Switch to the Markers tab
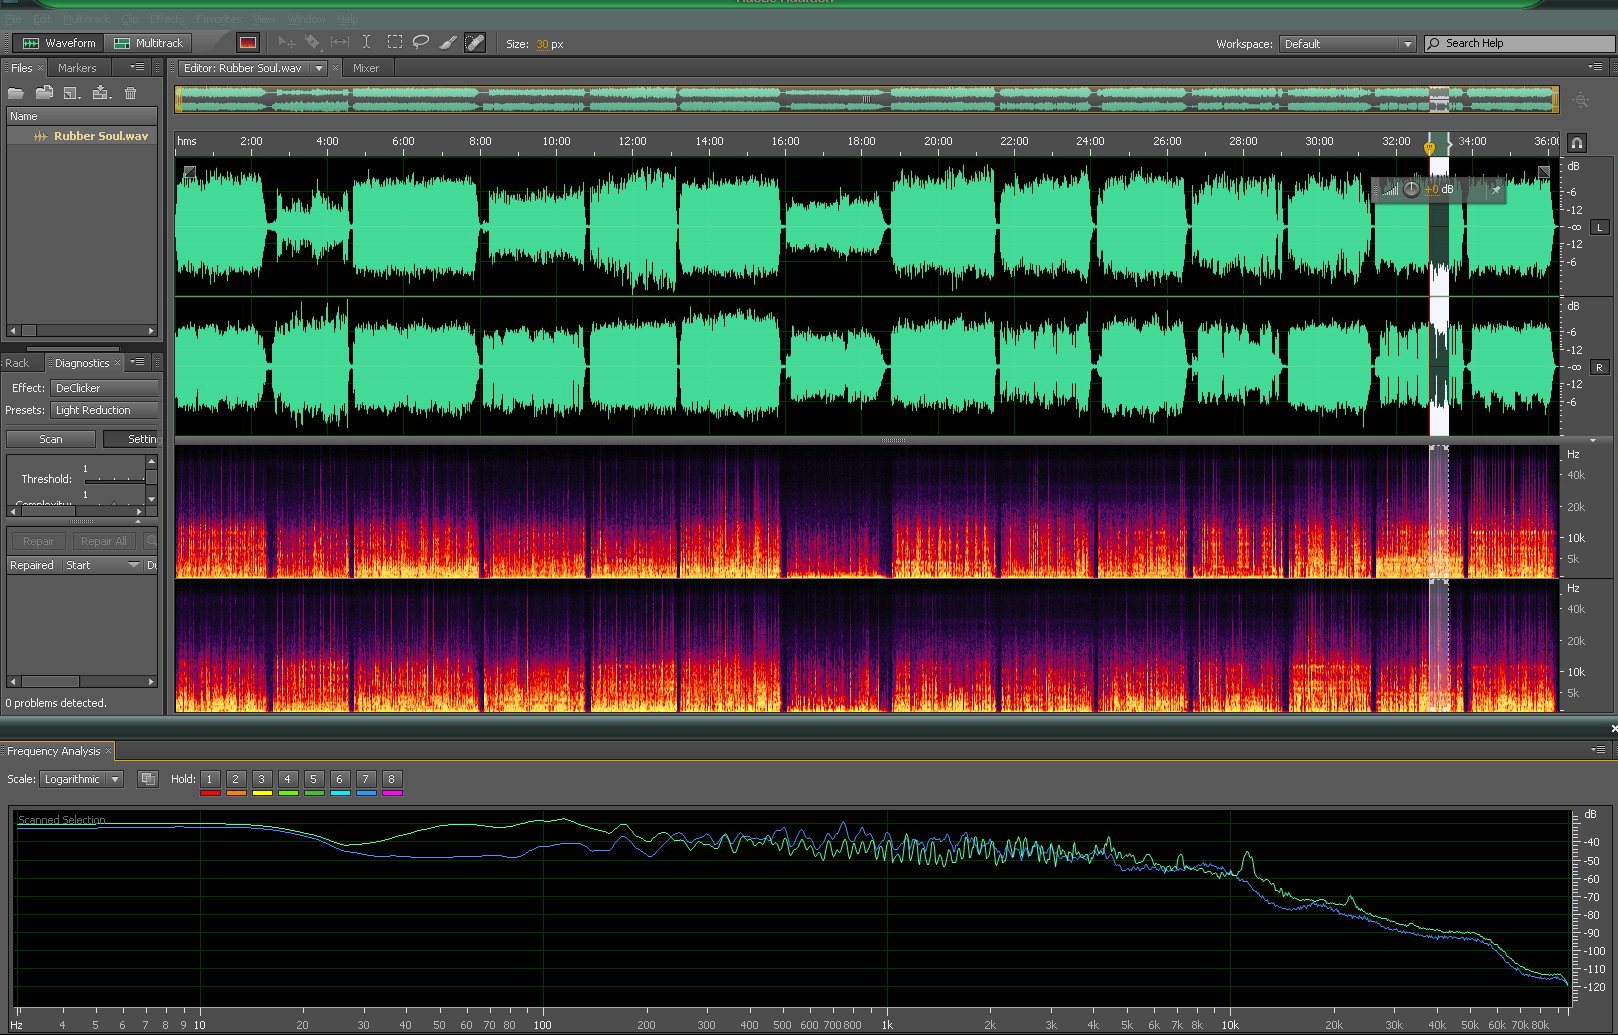Image resolution: width=1618 pixels, height=1035 pixels. point(77,68)
